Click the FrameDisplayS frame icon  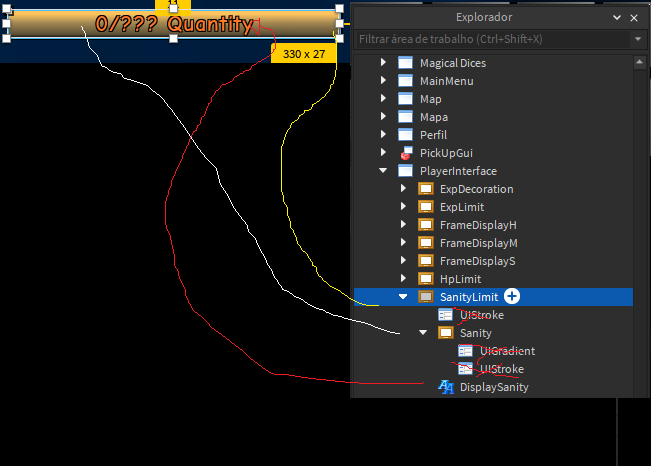426,261
